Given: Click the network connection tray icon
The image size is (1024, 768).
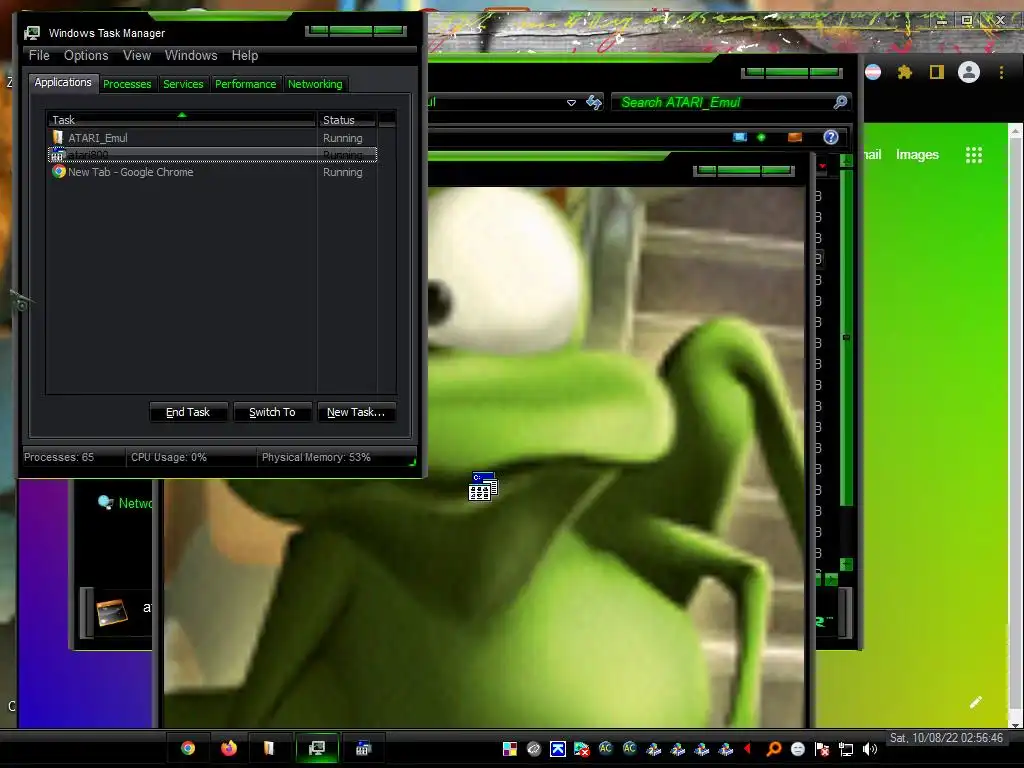Looking at the screenshot, I should [846, 749].
